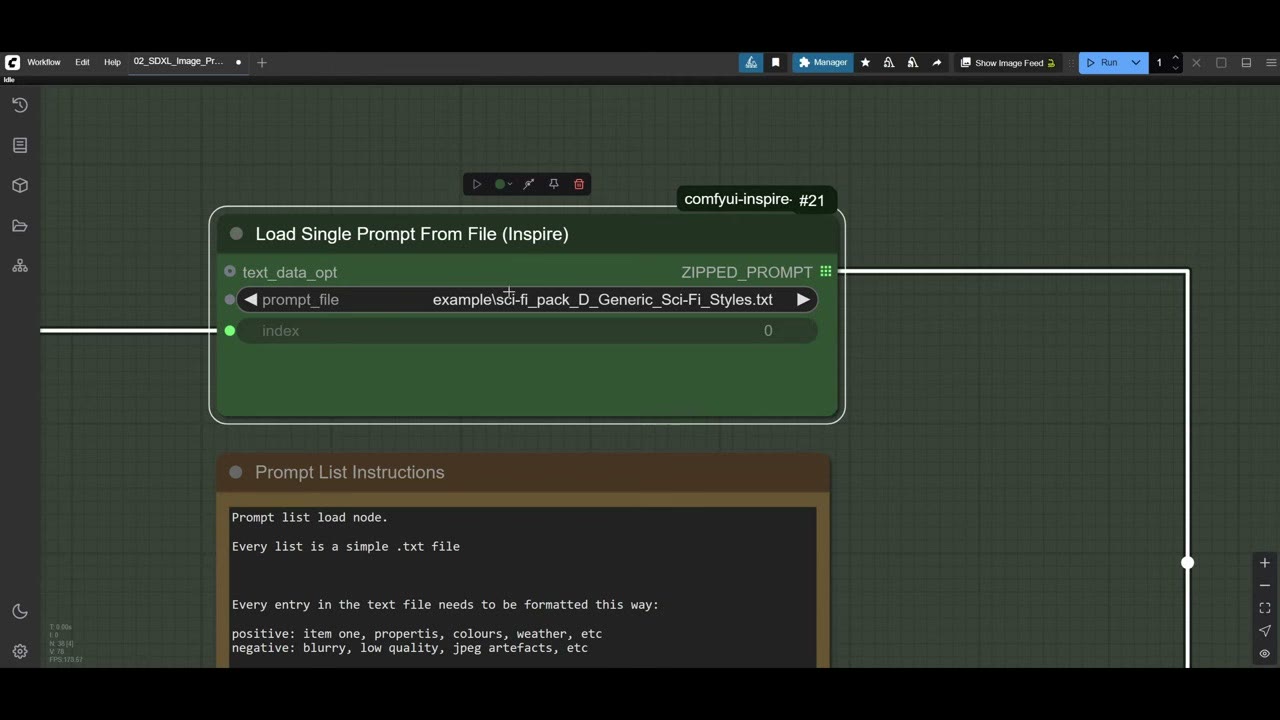Expand the Run options dropdown arrow
The width and height of the screenshot is (1280, 720).
pos(1136,62)
